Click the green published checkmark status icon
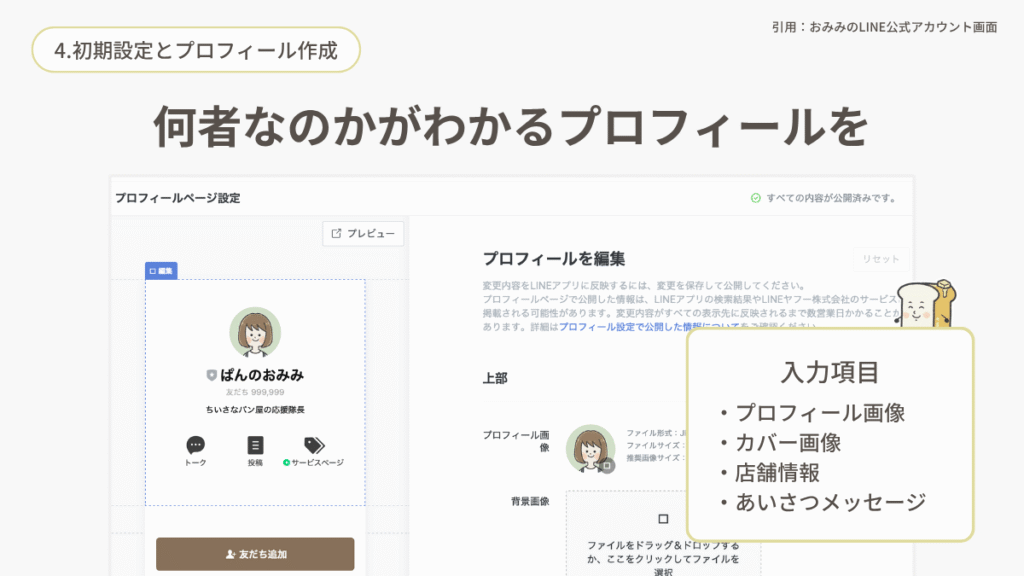Screen dimensions: 1024x576 coord(756,198)
